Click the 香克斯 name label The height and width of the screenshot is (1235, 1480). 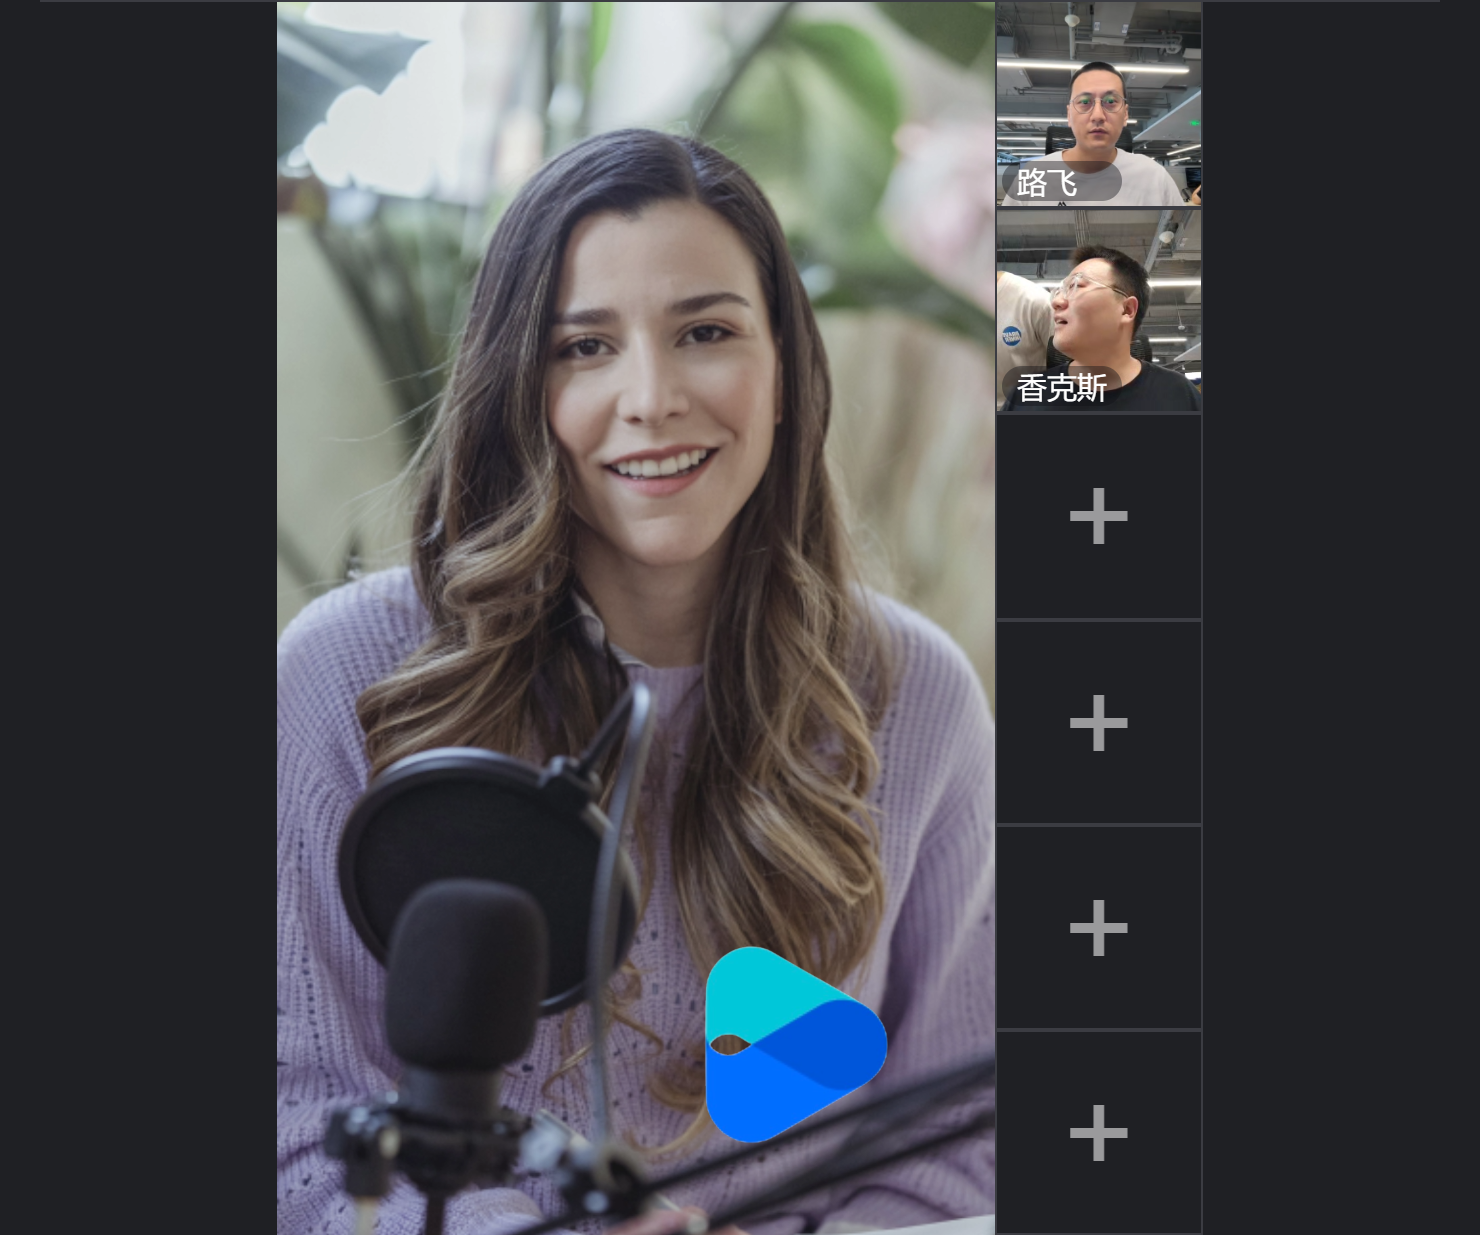[x=1061, y=388]
